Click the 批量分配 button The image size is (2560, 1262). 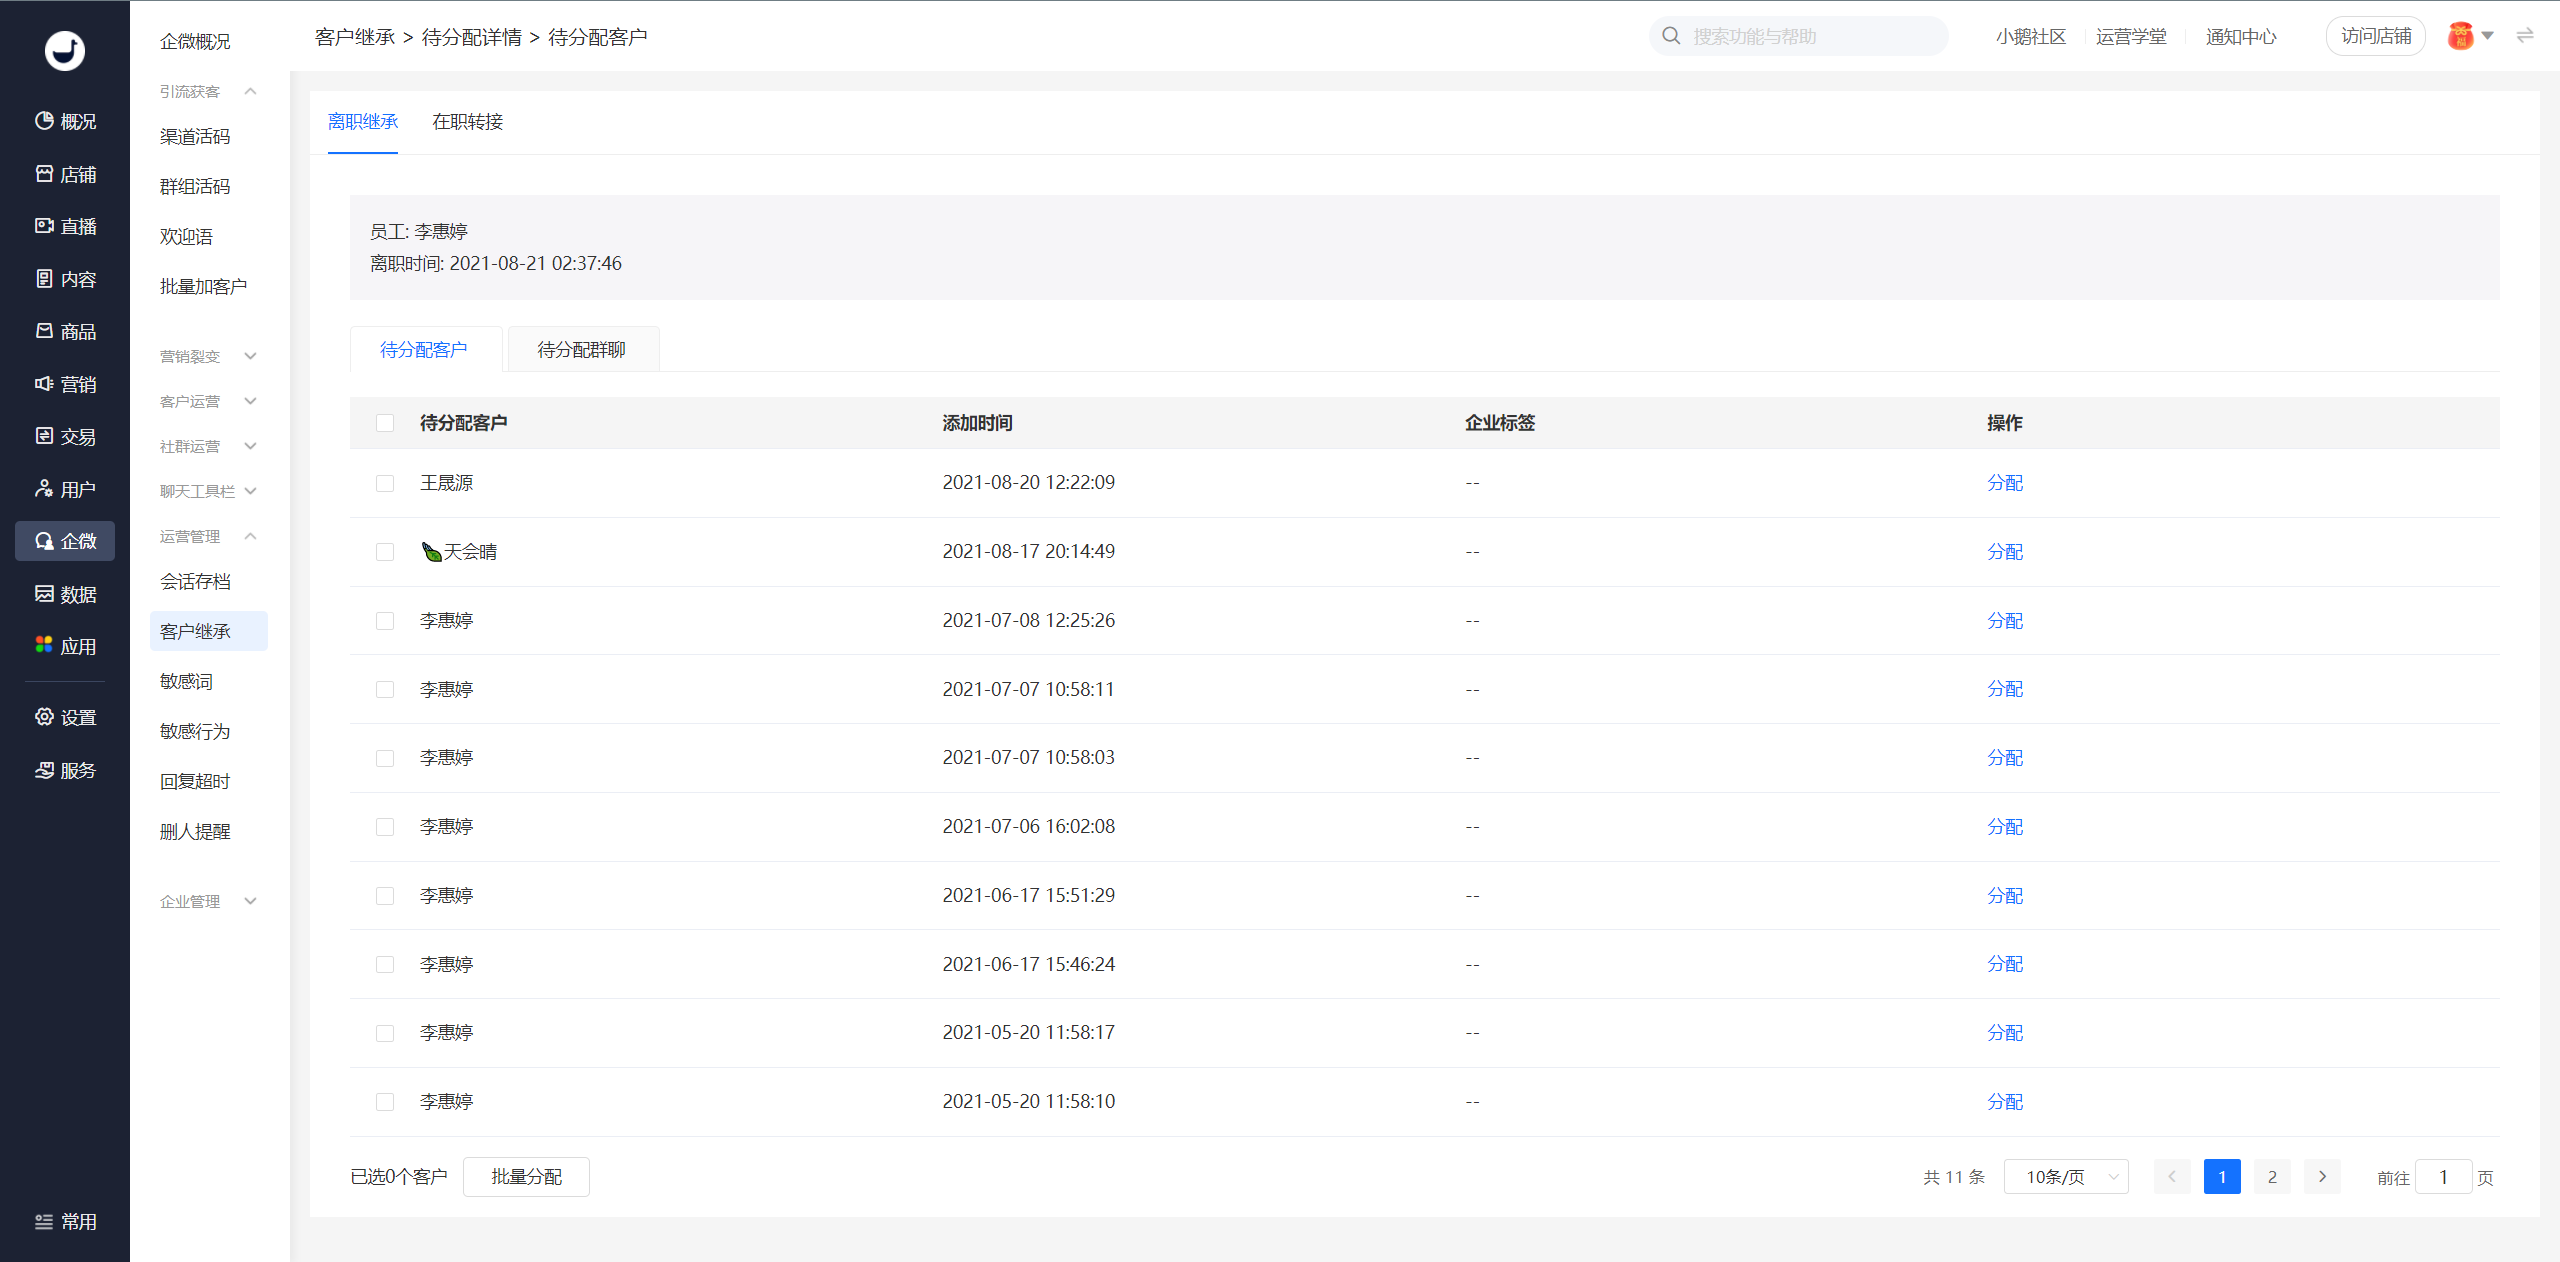pyautogui.click(x=526, y=1177)
